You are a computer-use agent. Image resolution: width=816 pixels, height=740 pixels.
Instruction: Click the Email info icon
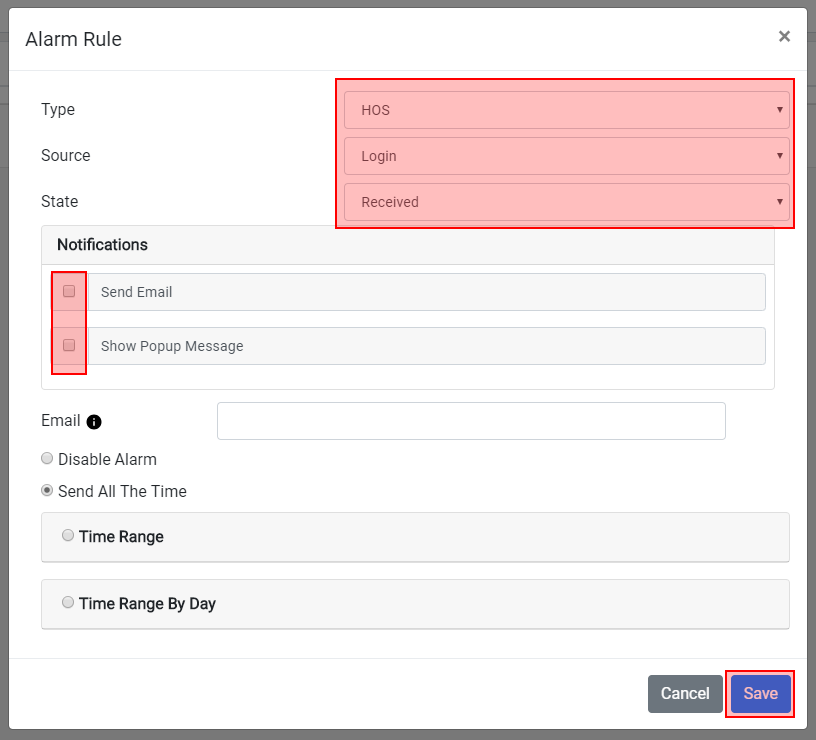(94, 422)
